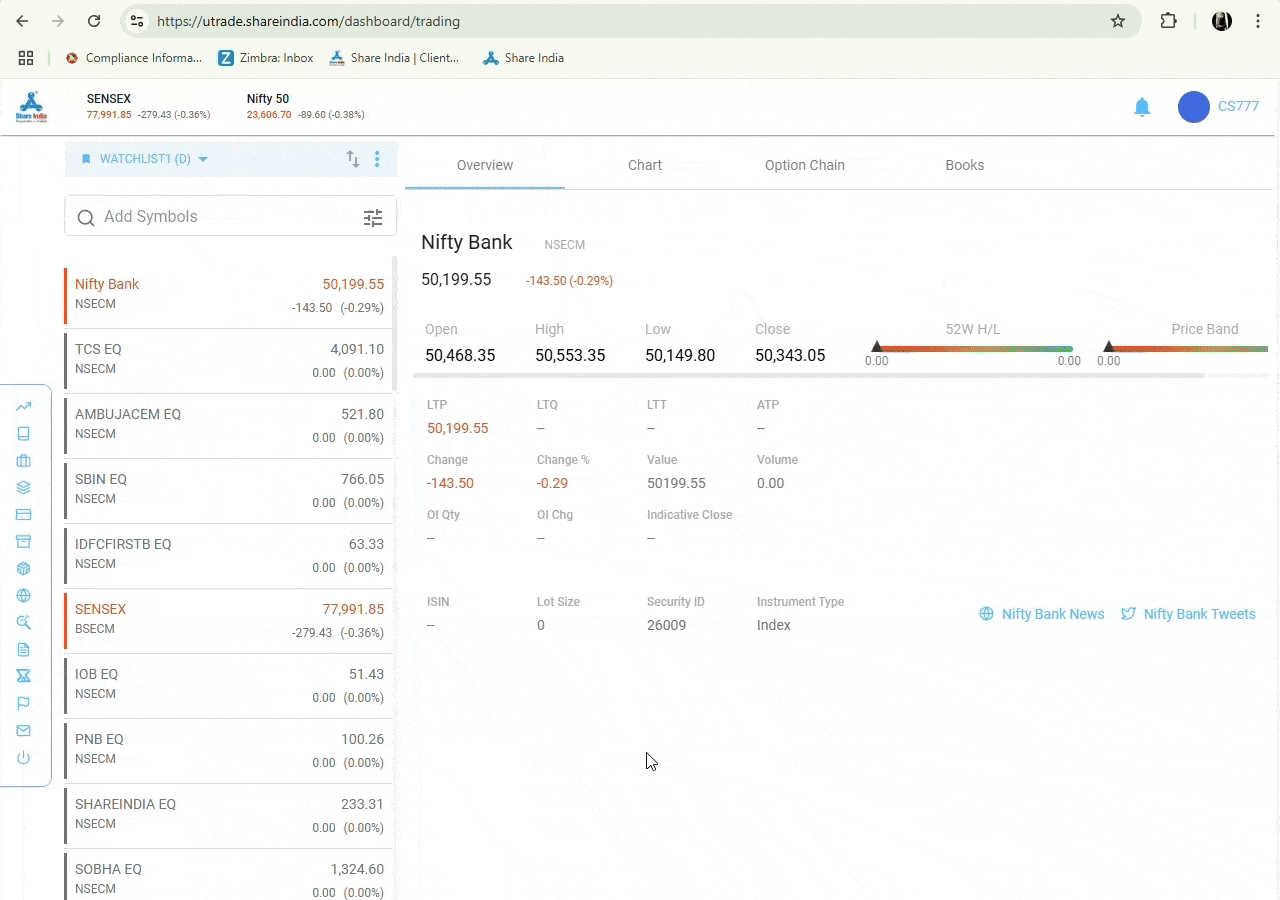This screenshot has height=900, width=1280.
Task: Click the trending chart icon in left sidebar
Action: pos(23,407)
